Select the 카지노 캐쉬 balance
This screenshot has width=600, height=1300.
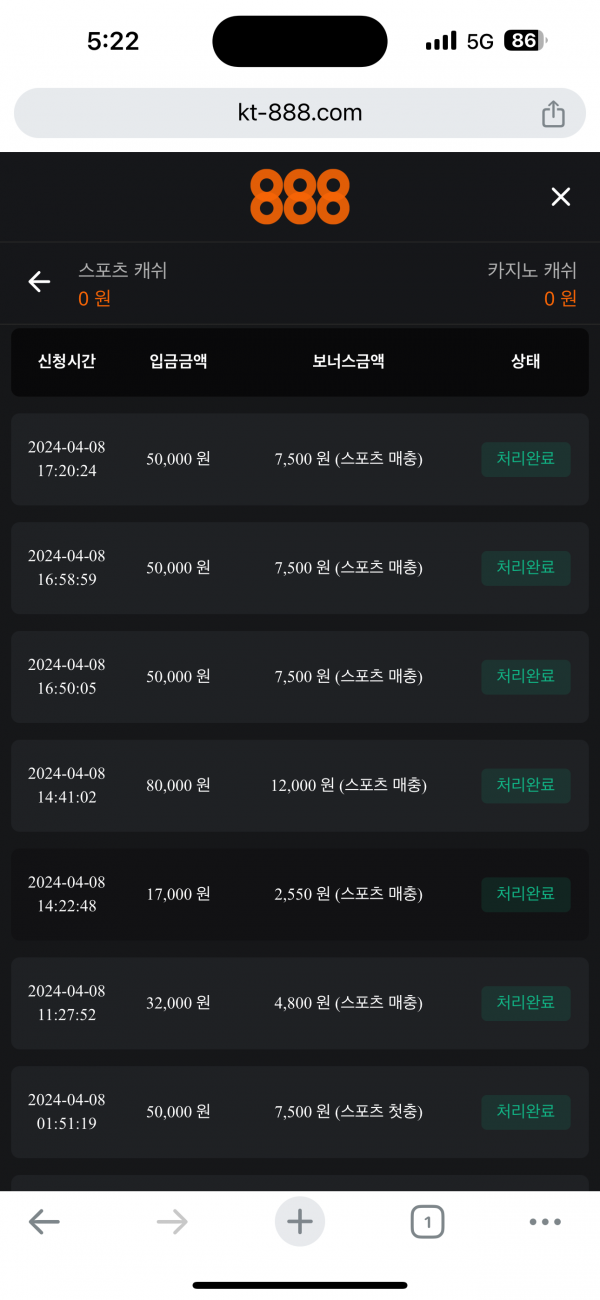(532, 284)
